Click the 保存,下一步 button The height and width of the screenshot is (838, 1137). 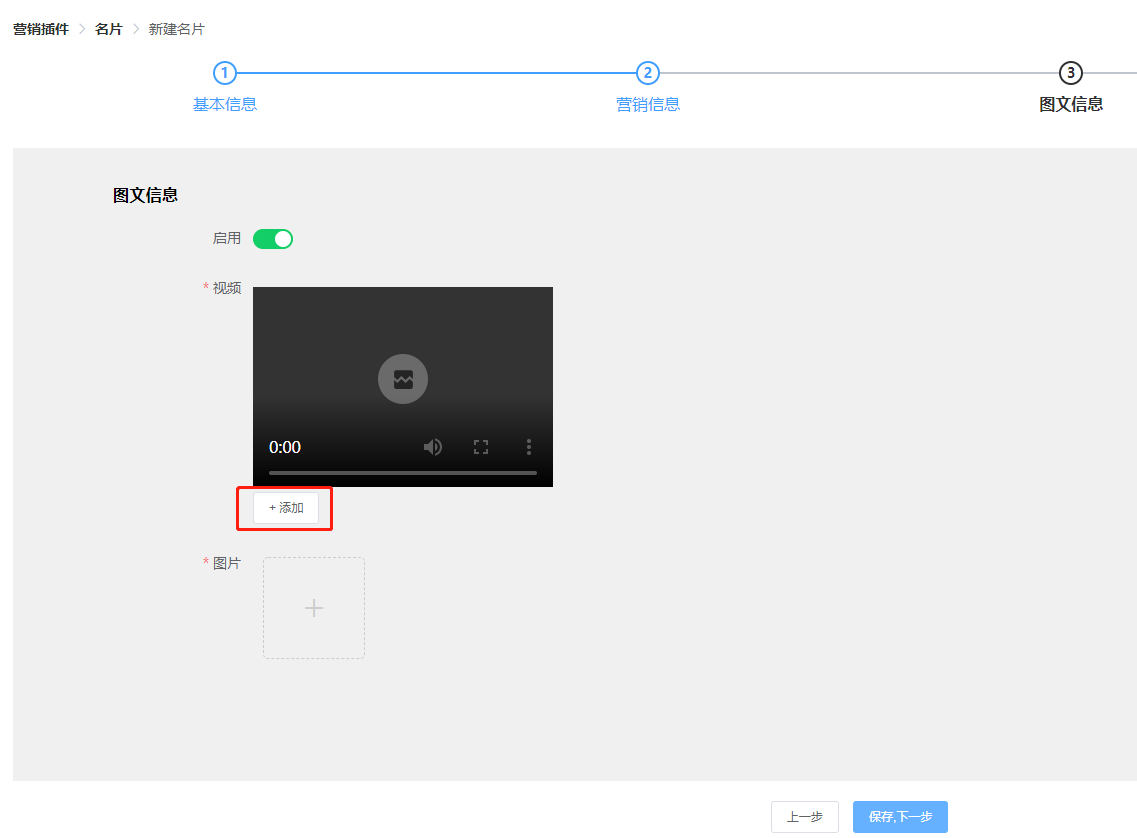click(900, 817)
